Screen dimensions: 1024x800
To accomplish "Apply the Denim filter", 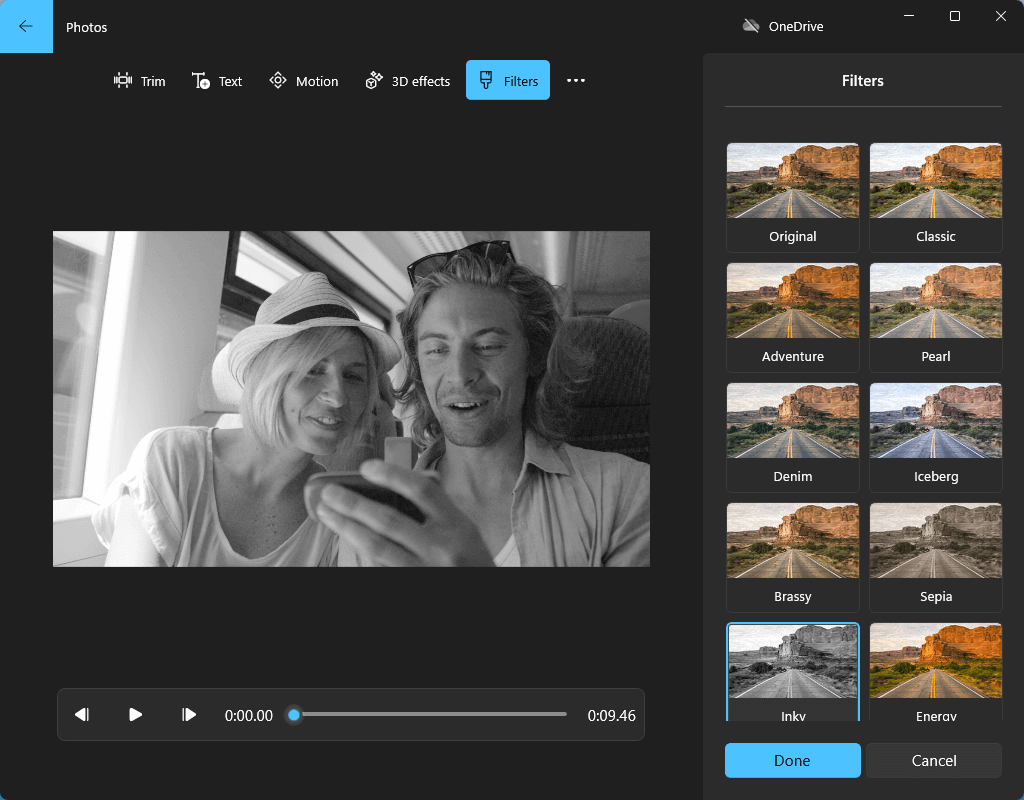I will [793, 438].
